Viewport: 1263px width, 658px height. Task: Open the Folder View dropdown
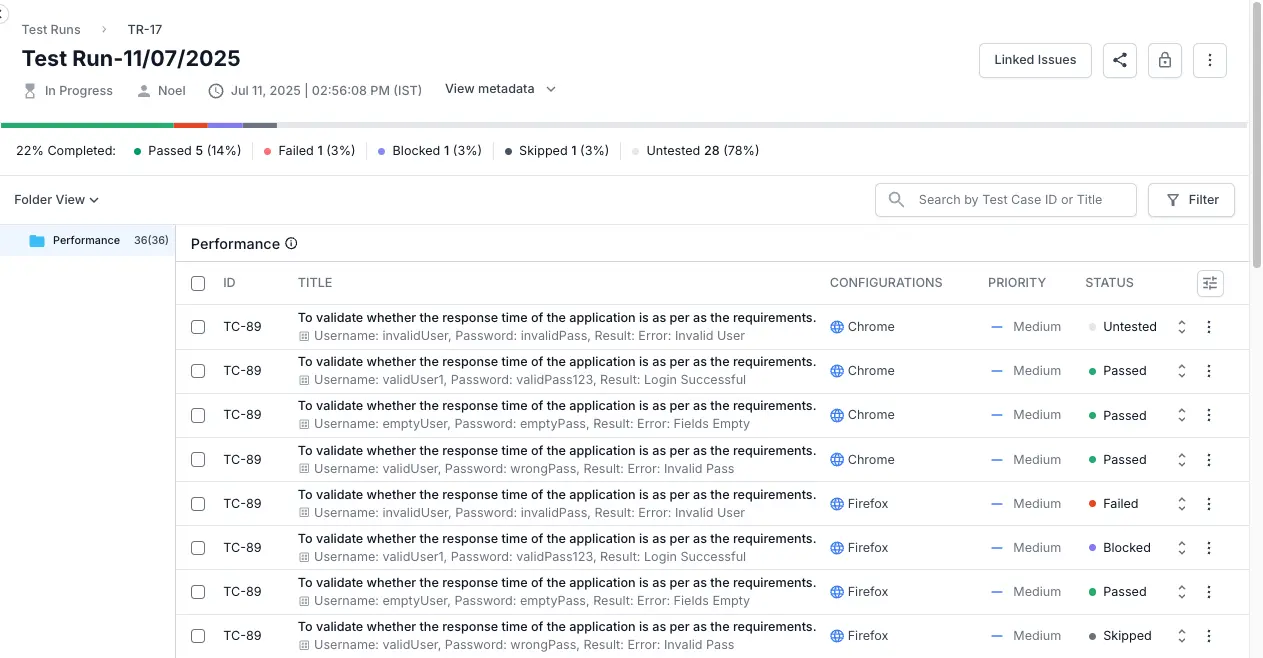(56, 200)
